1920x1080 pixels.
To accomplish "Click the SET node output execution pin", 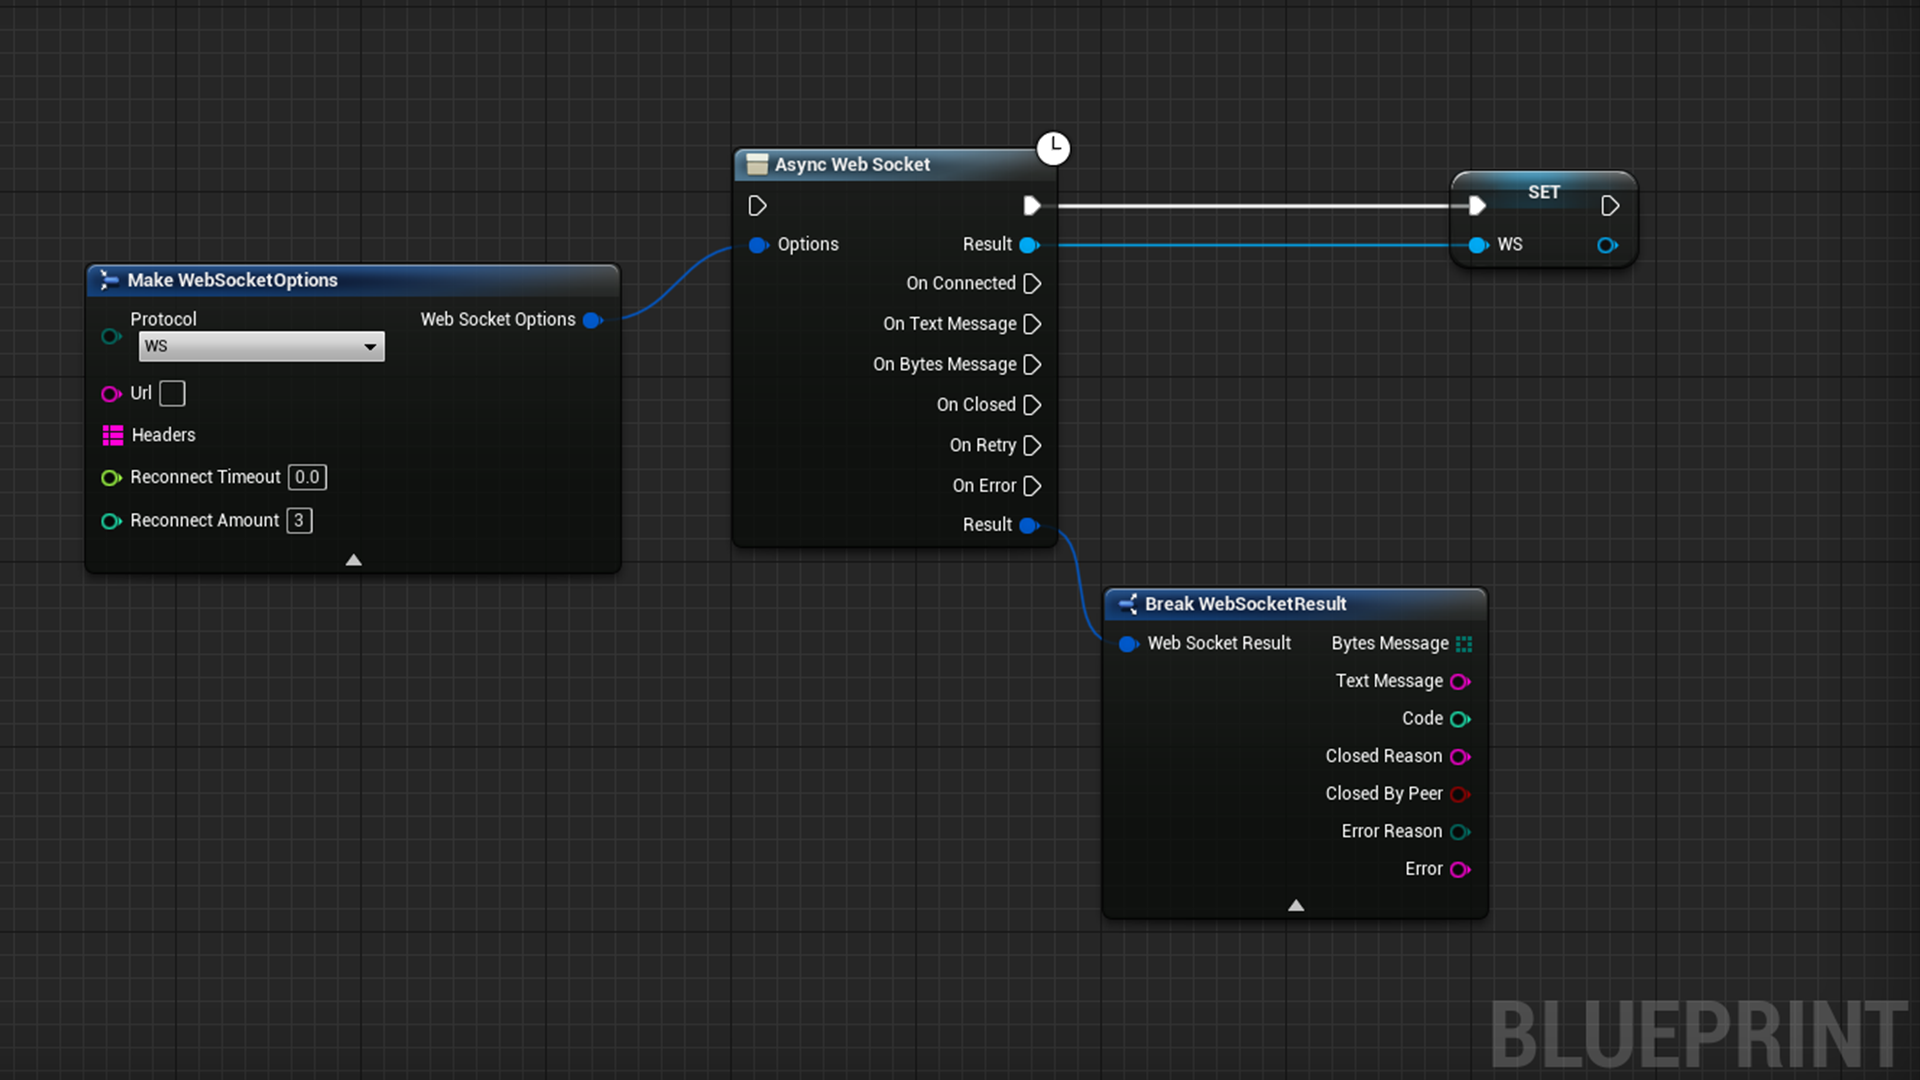I will [1609, 206].
